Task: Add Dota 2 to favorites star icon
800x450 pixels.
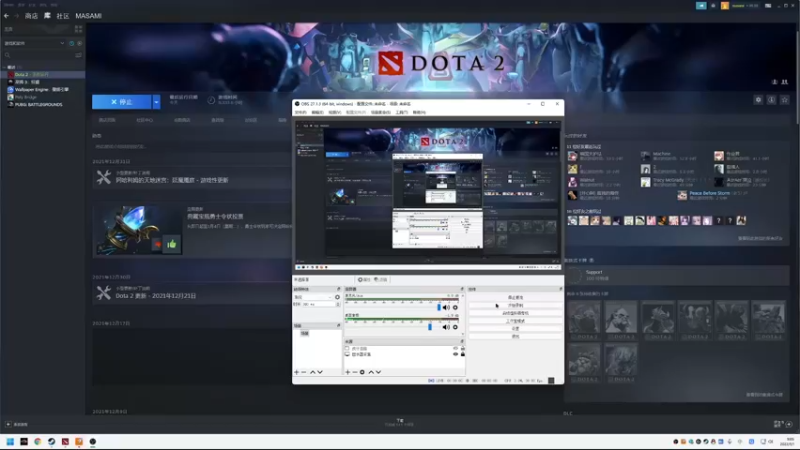Action: [785, 100]
